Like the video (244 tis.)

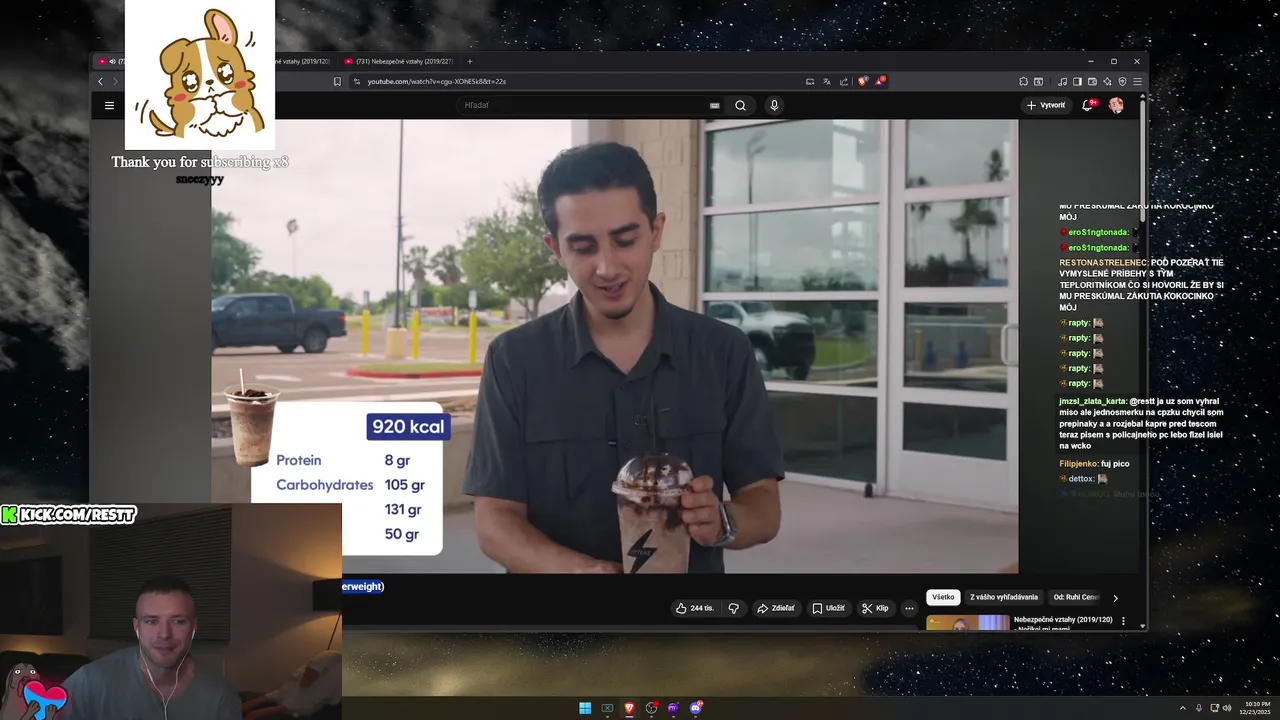695,608
